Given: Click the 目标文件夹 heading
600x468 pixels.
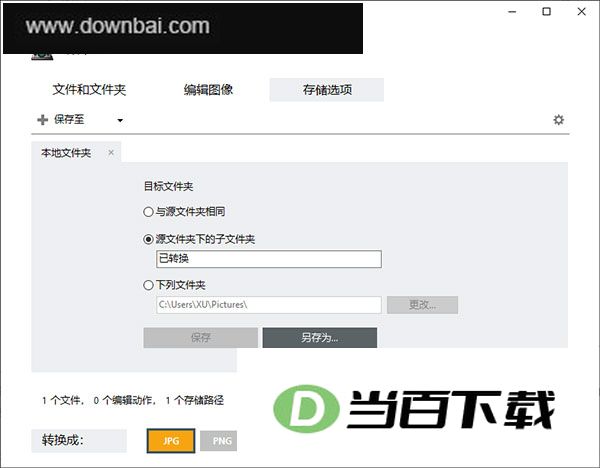Looking at the screenshot, I should [168, 186].
